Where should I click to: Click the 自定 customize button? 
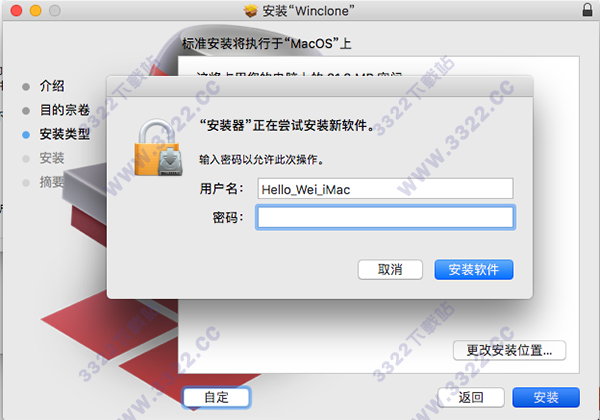coord(217,397)
